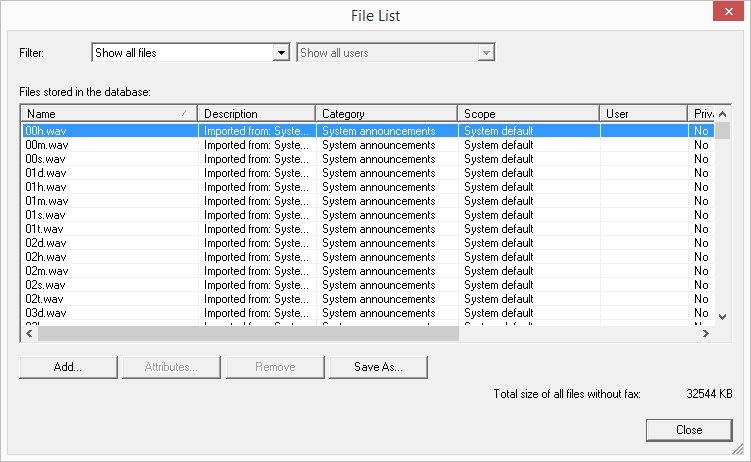Click the Scope column header
Image resolution: width=751 pixels, height=462 pixels.
527,114
